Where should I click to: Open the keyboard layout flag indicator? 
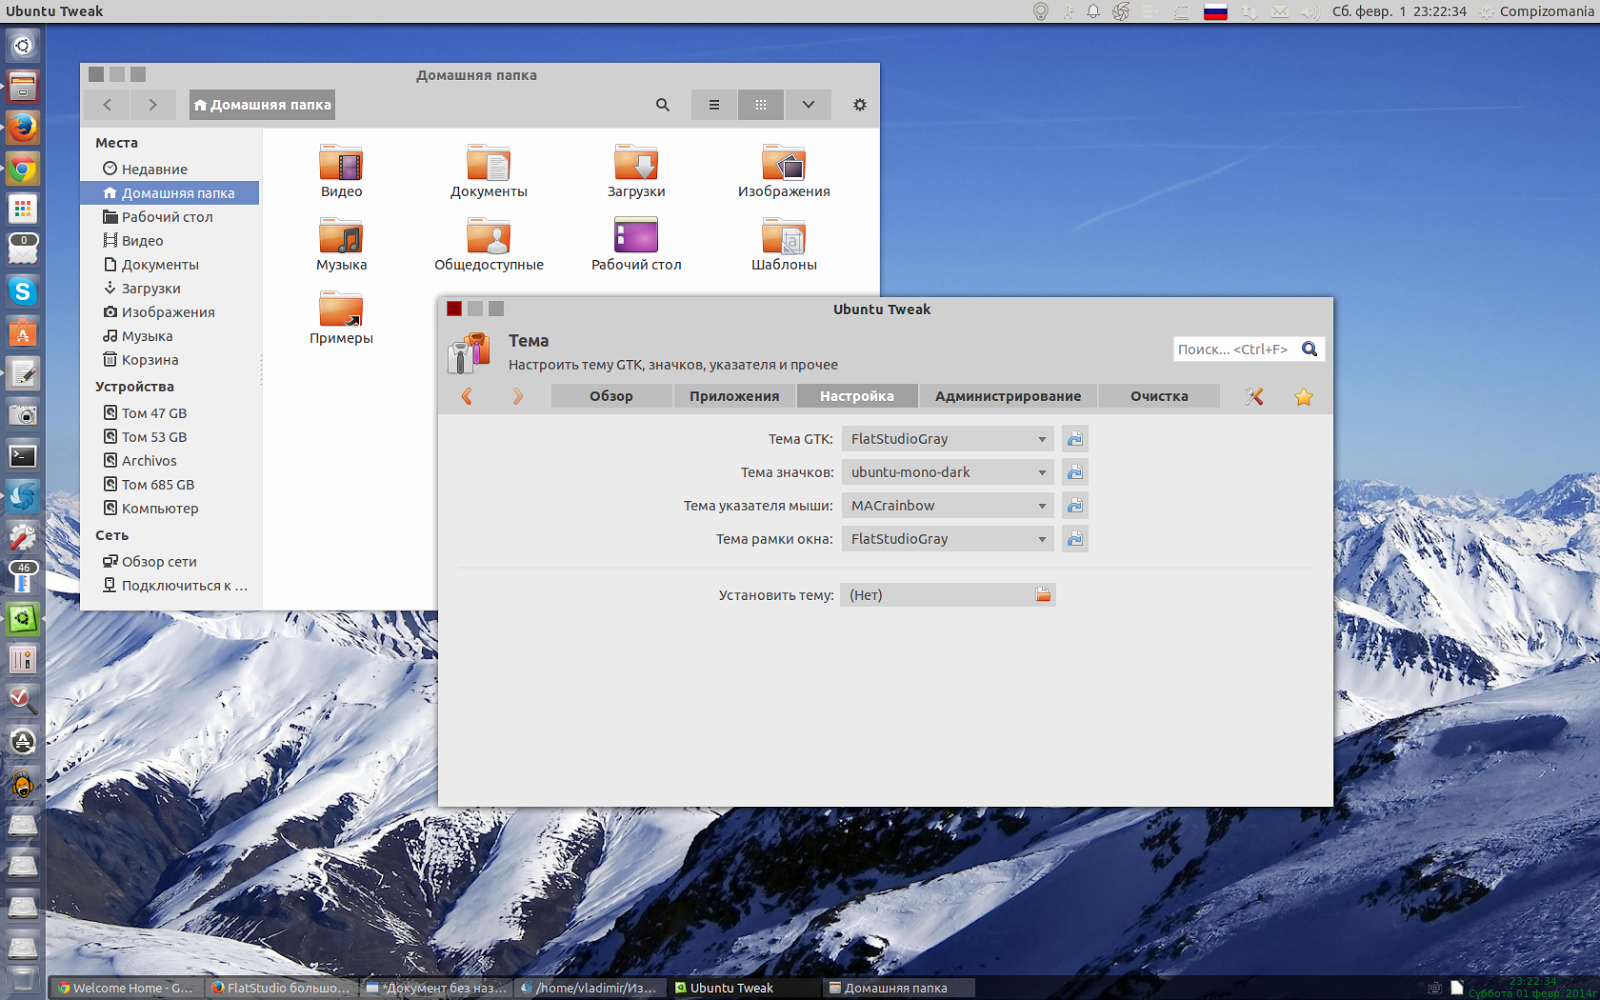[x=1215, y=12]
